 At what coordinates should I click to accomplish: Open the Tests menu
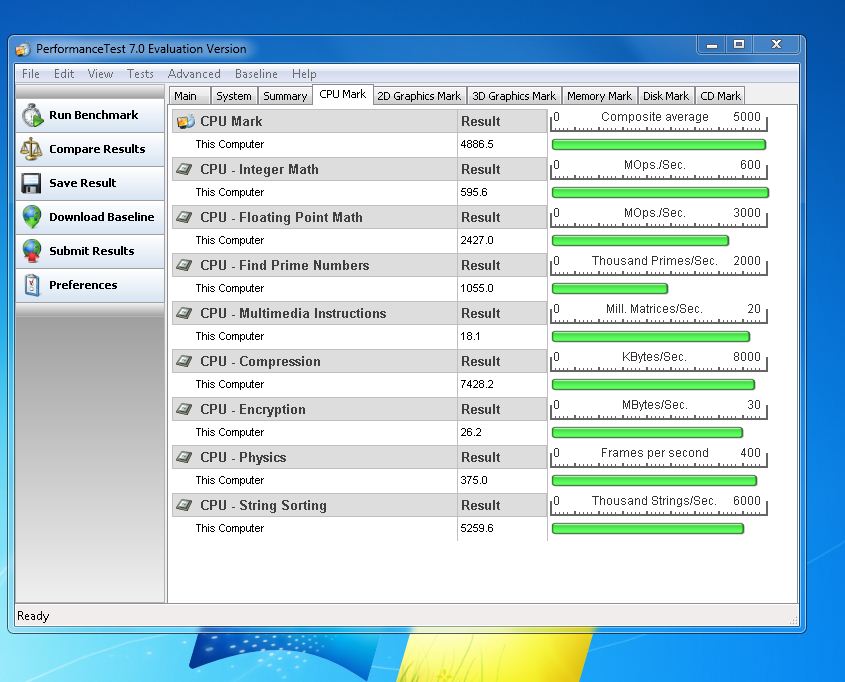coord(140,74)
